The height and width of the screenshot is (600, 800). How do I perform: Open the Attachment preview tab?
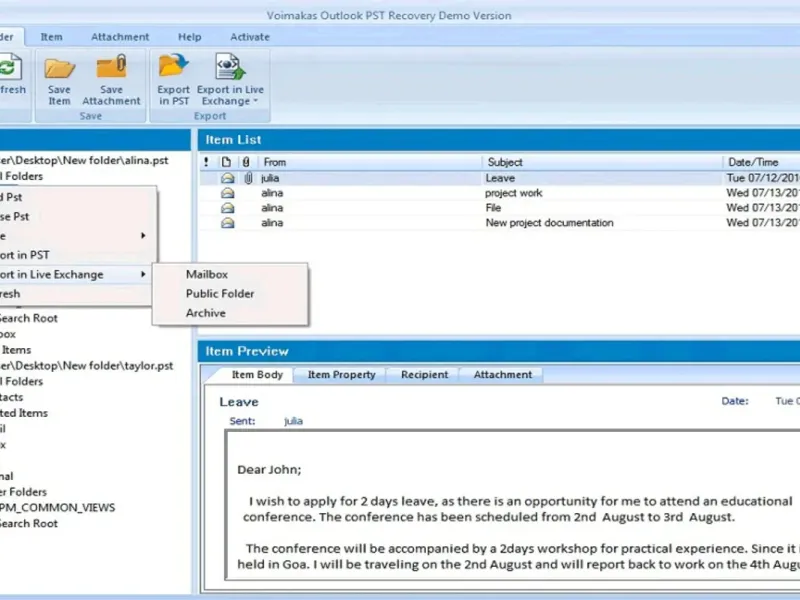click(x=503, y=374)
